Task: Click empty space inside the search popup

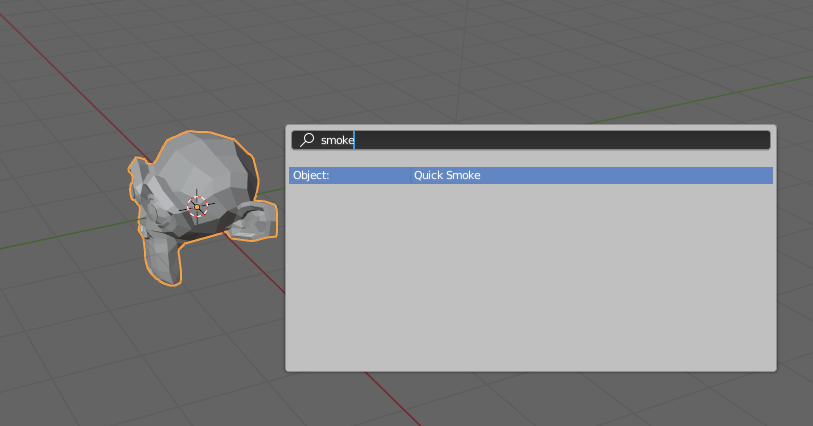Action: [x=530, y=280]
